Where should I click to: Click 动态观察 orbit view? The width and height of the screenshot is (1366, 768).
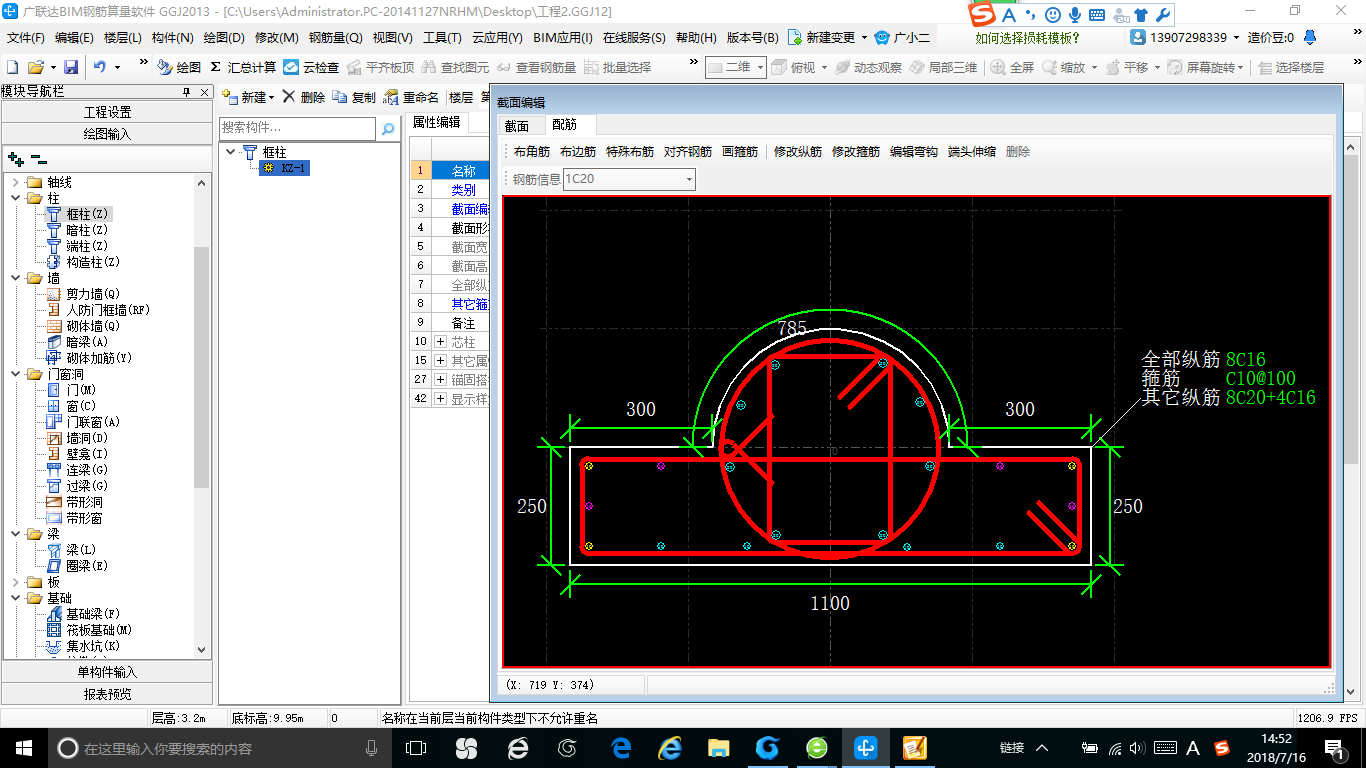(x=868, y=67)
